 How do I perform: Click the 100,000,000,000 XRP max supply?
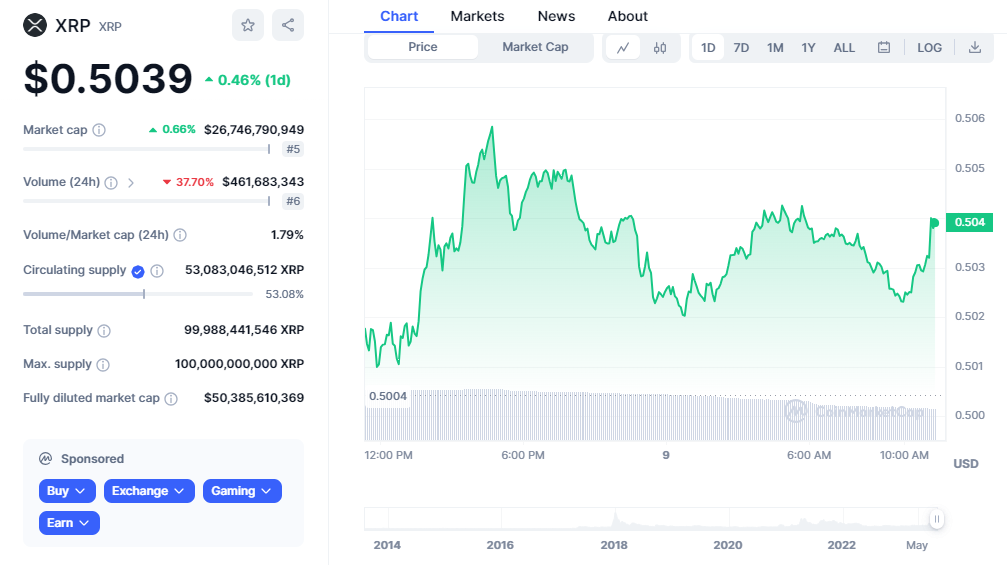point(240,363)
